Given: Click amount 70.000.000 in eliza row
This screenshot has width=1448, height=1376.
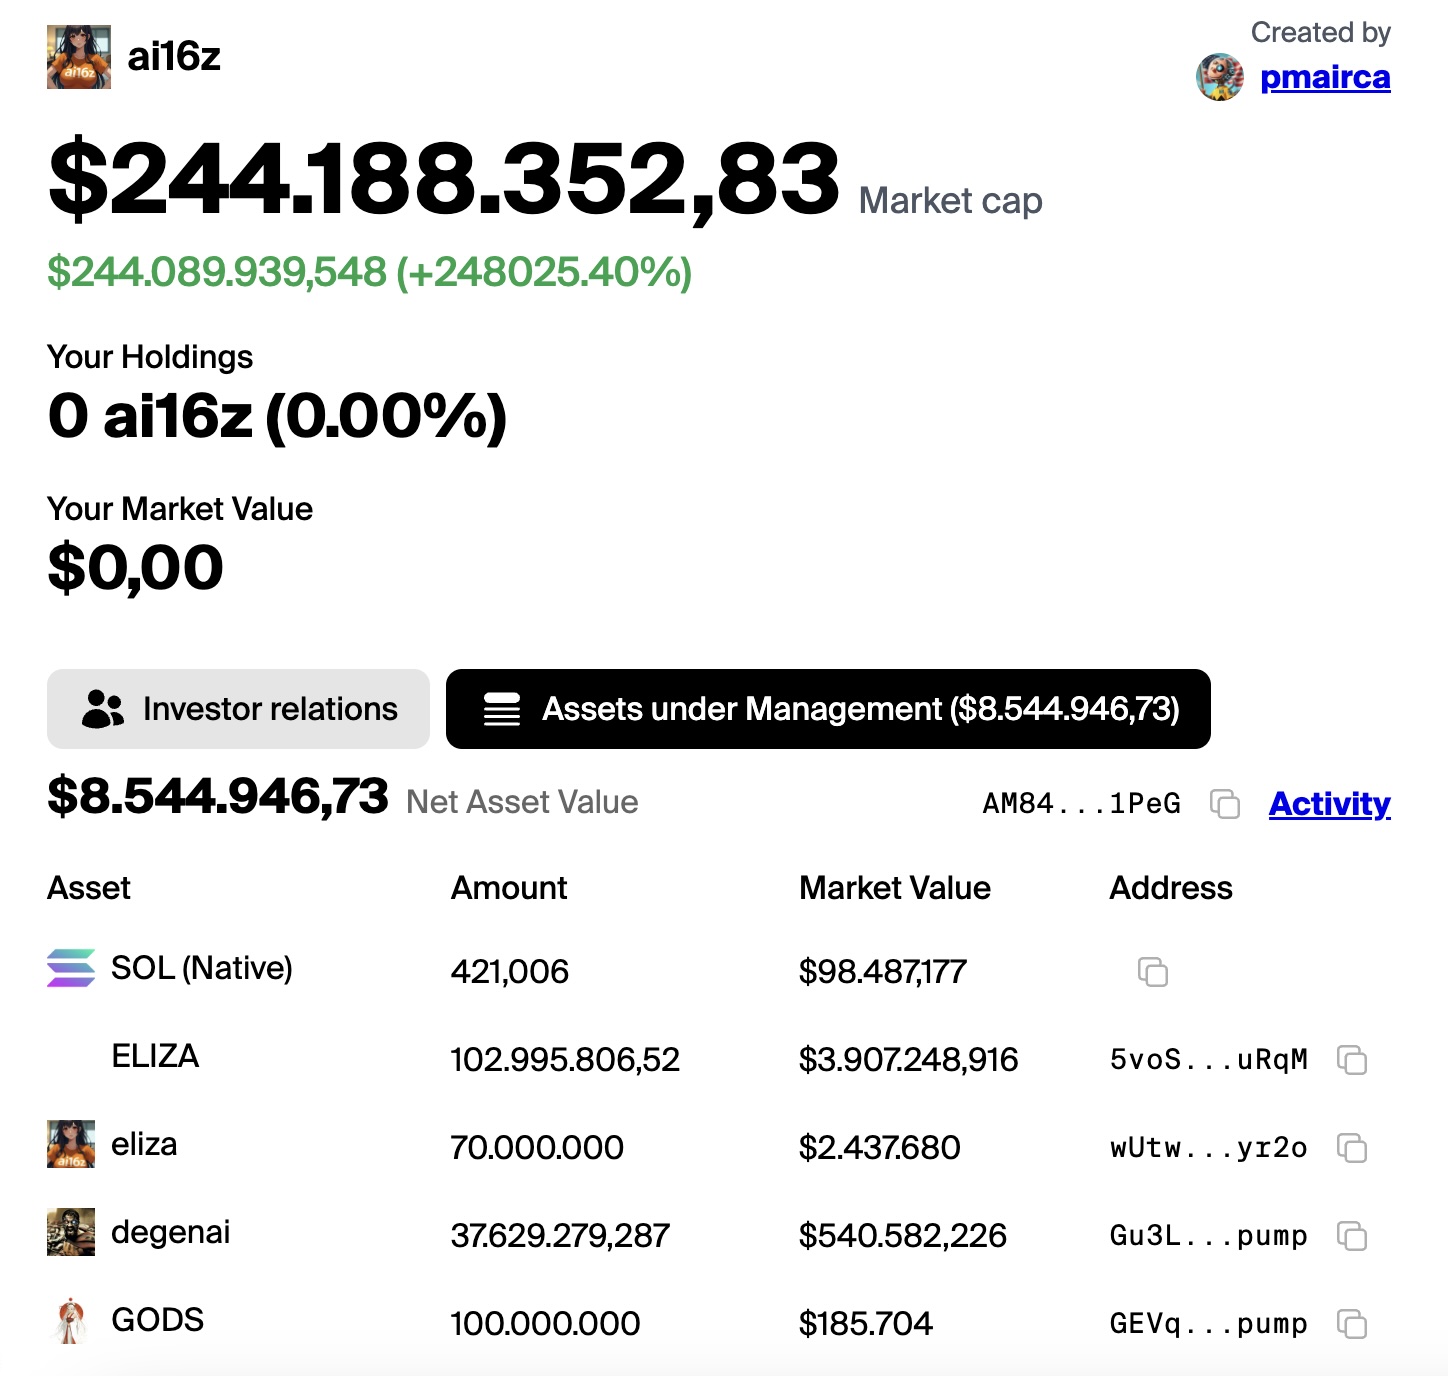Looking at the screenshot, I should 537,1148.
